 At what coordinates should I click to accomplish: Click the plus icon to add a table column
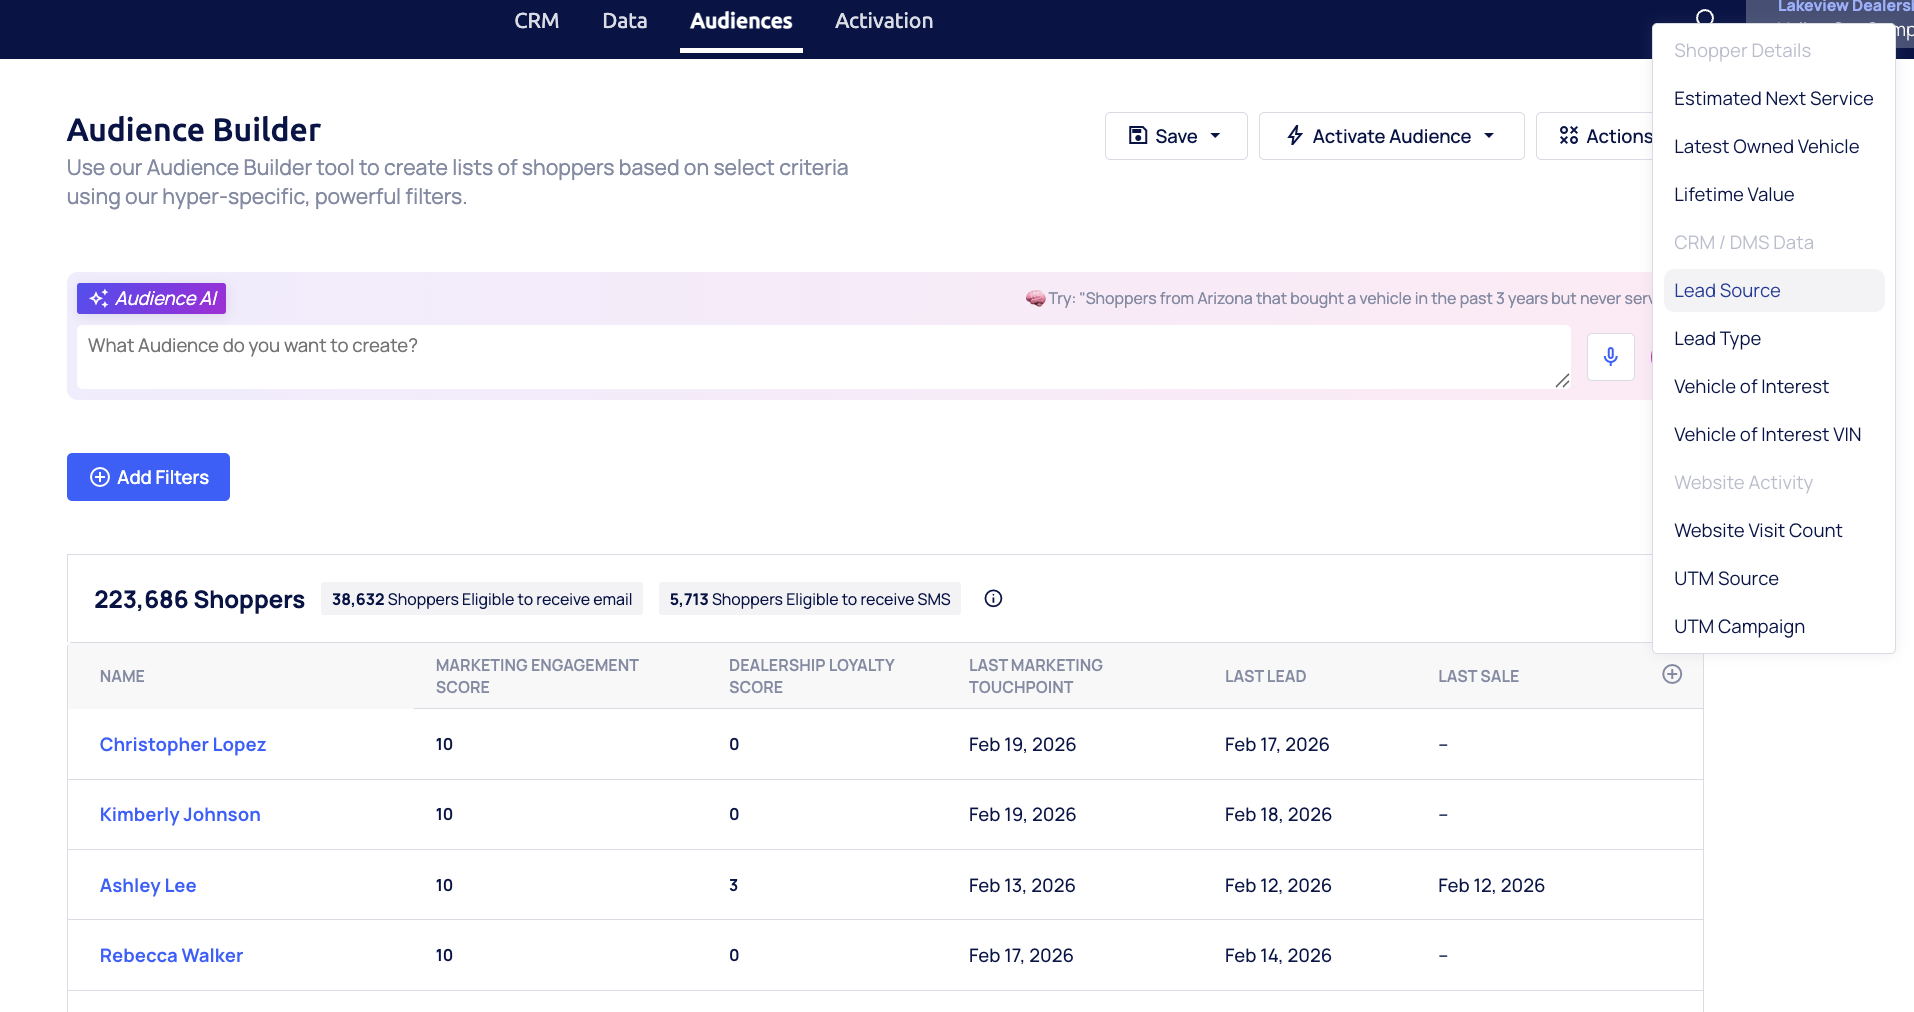tap(1673, 673)
